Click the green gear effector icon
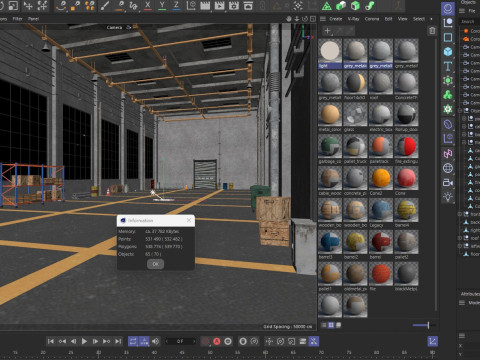Viewport: 480px width, 360px height. click(x=448, y=109)
